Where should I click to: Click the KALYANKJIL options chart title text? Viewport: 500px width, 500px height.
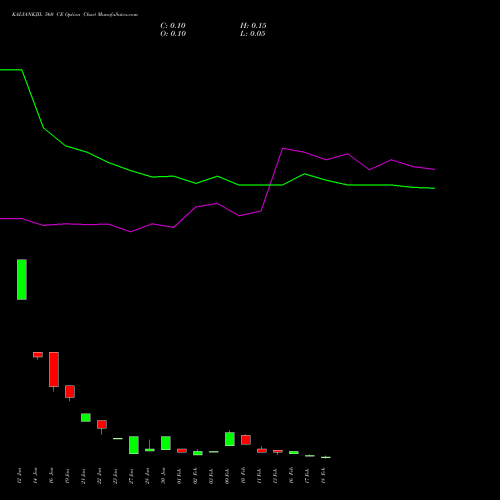[75, 15]
